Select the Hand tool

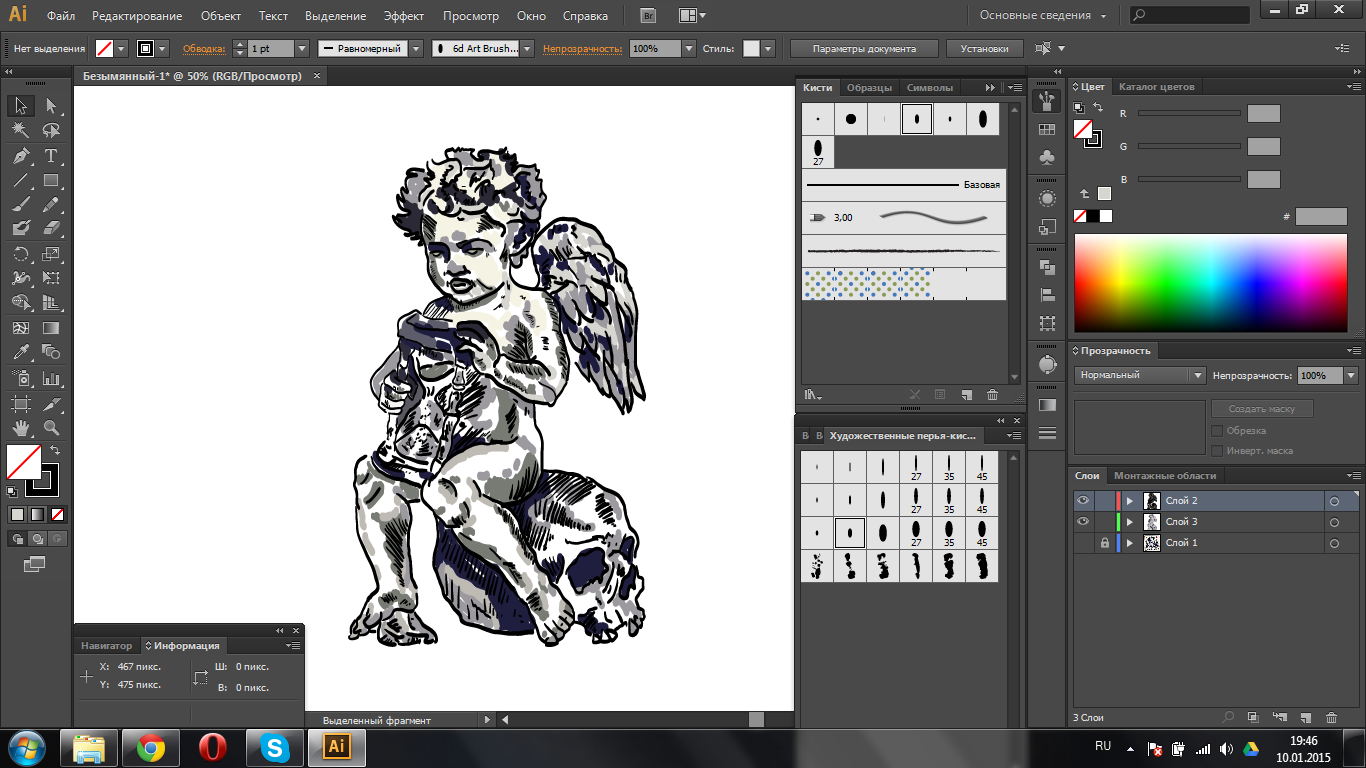point(20,427)
